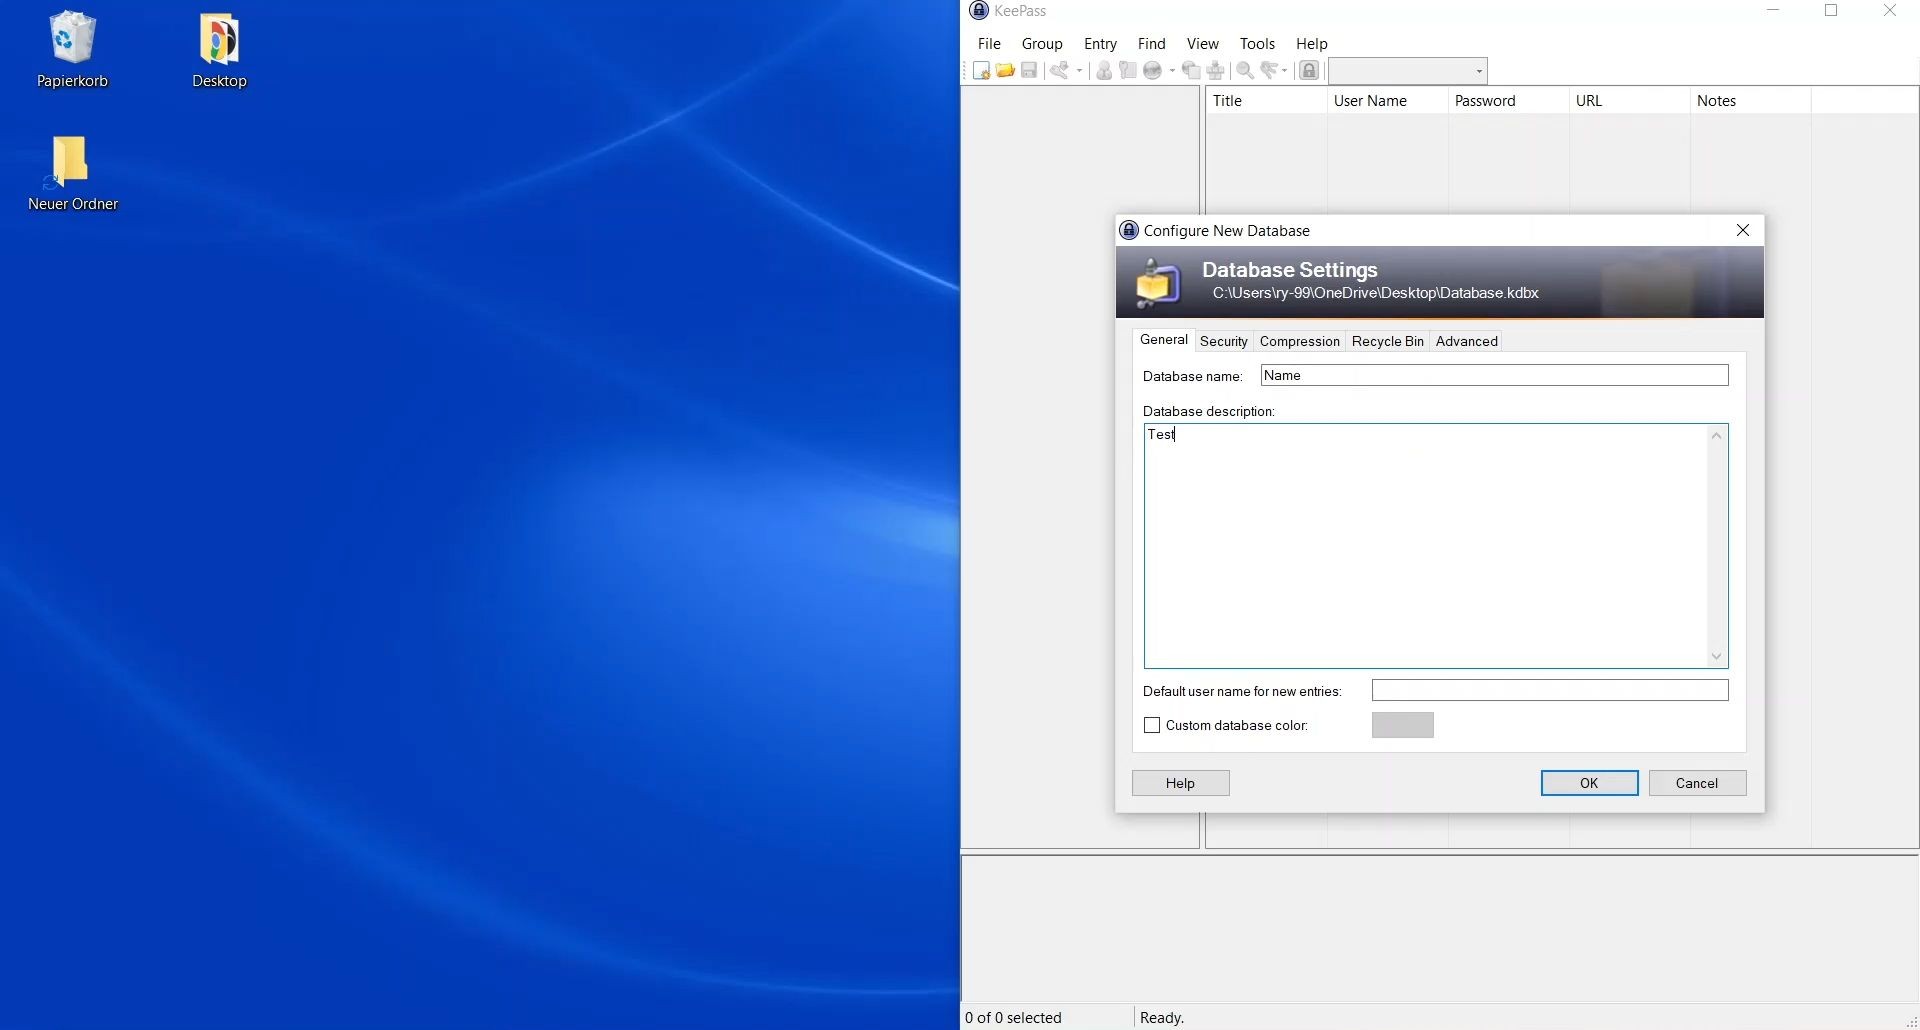Click the Copy User Name icon

1104,70
